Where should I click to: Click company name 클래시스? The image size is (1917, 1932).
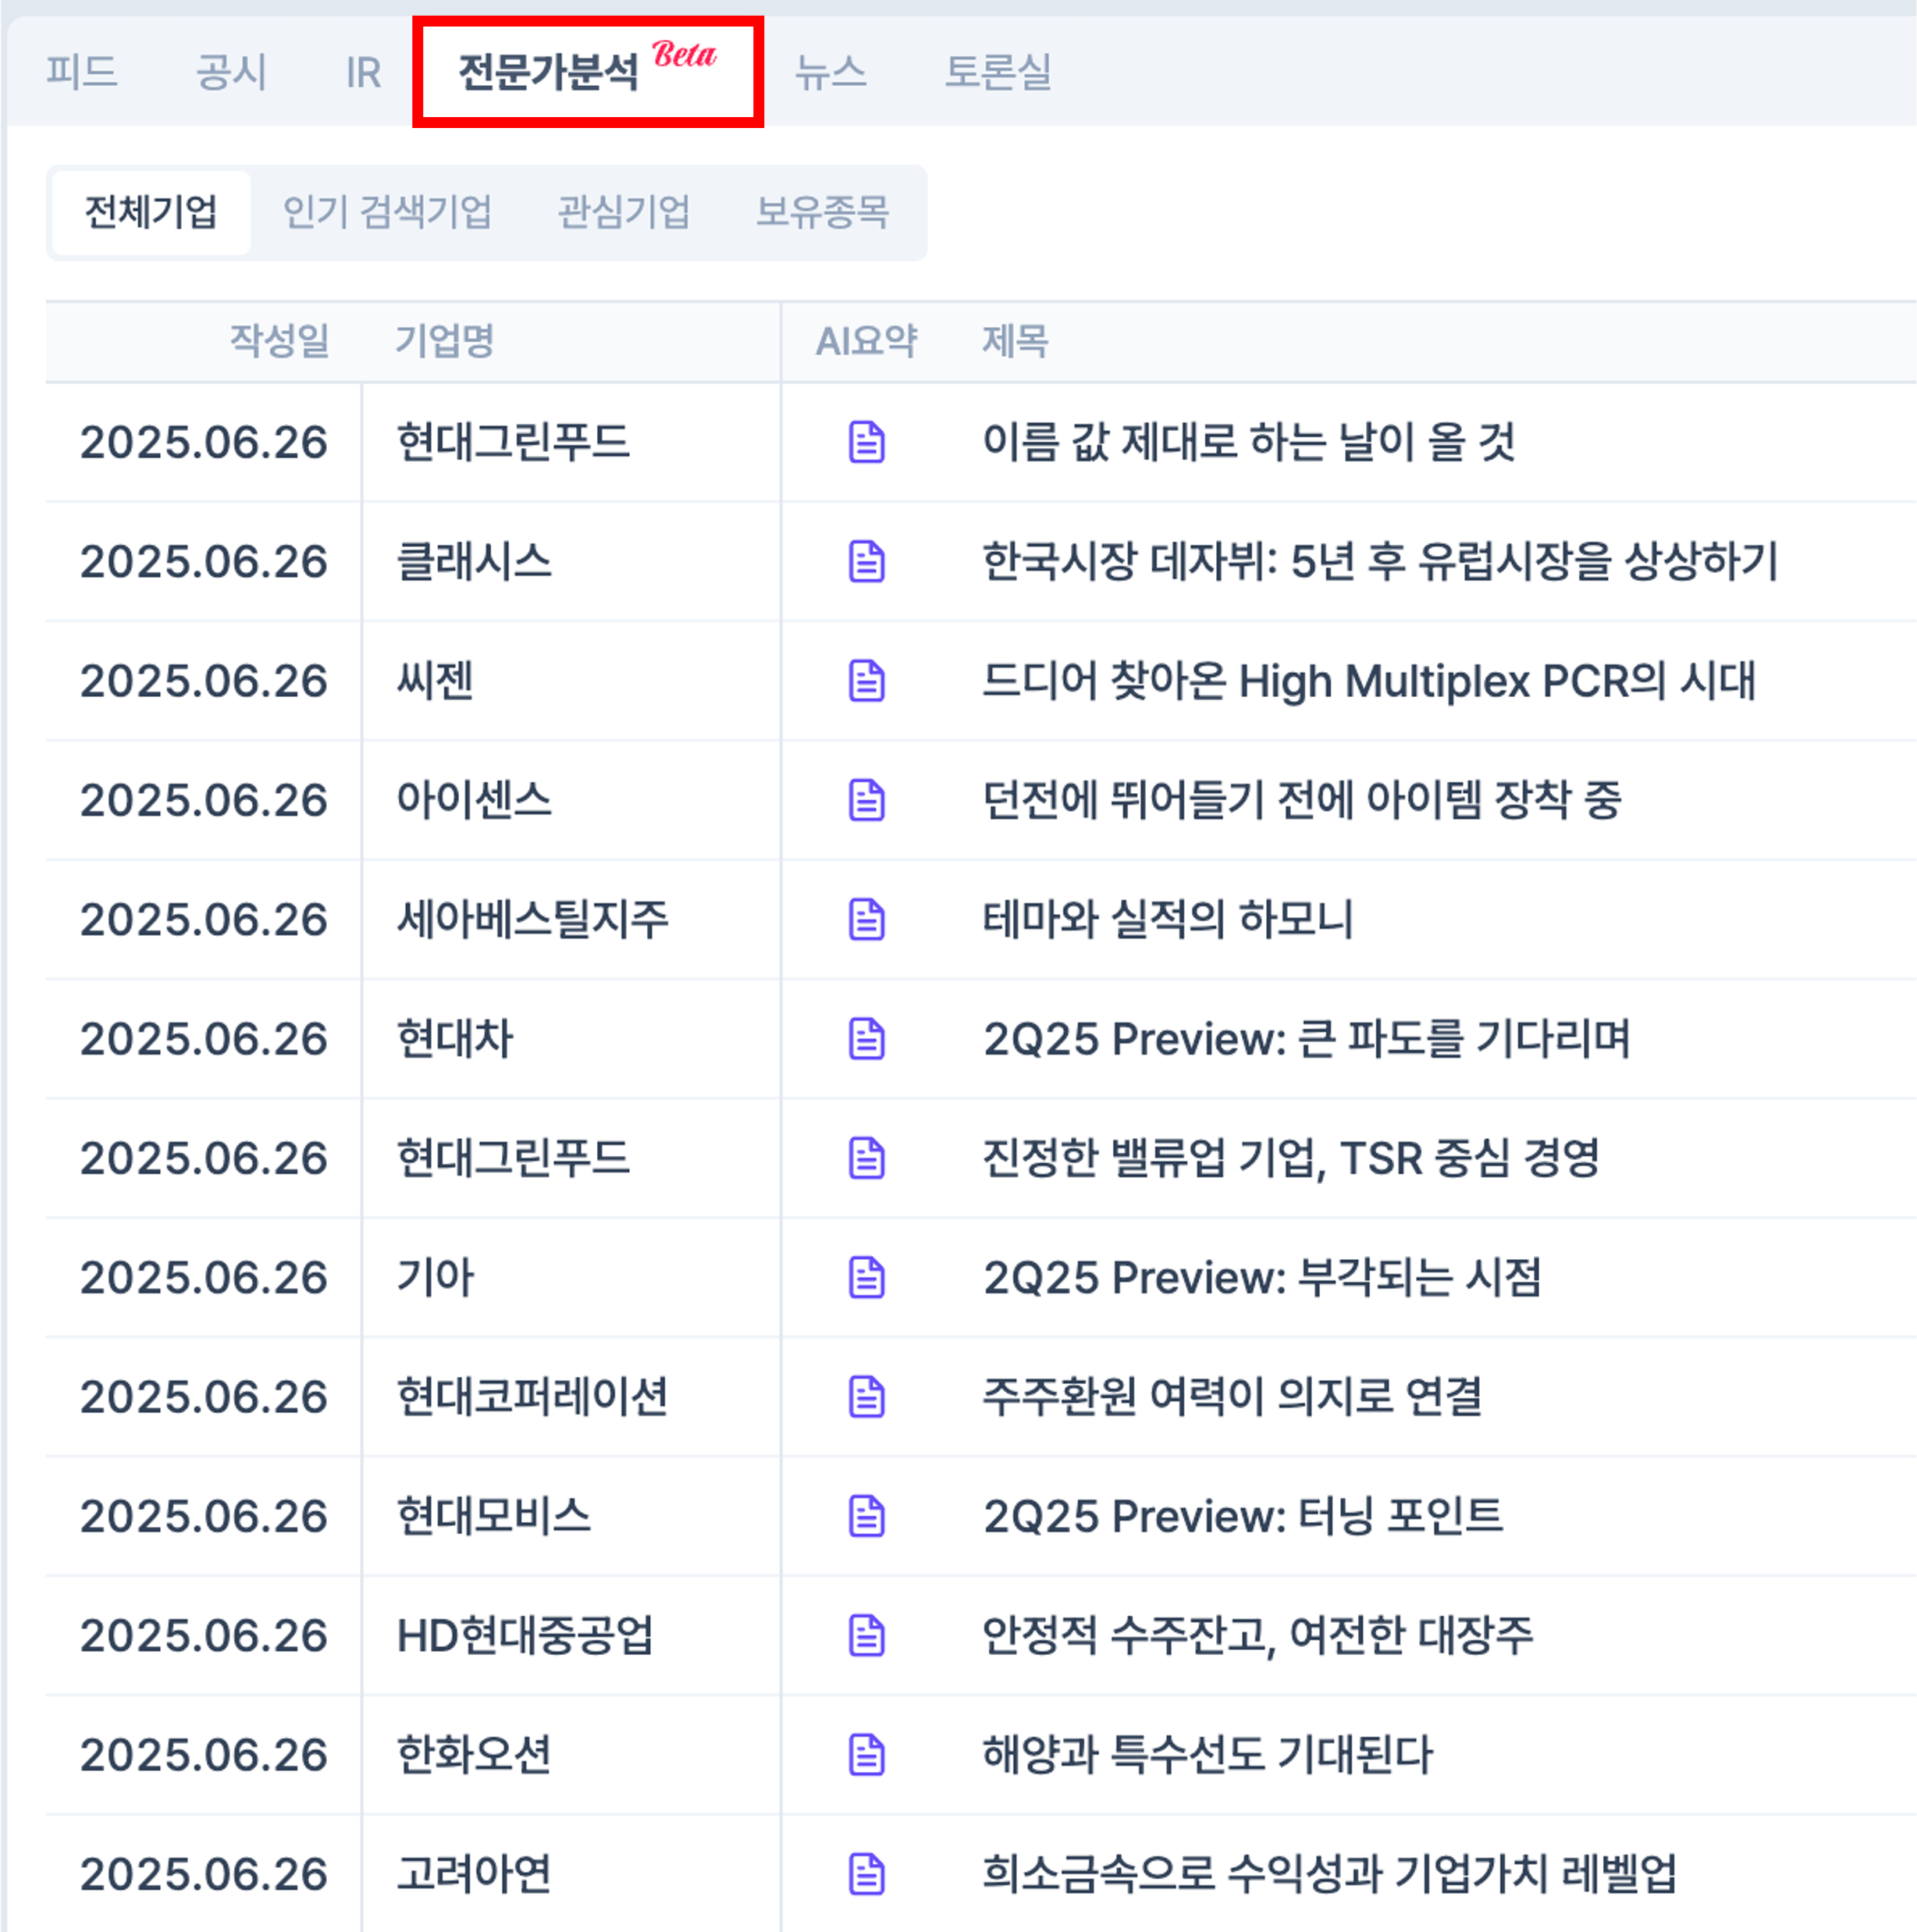(x=474, y=561)
